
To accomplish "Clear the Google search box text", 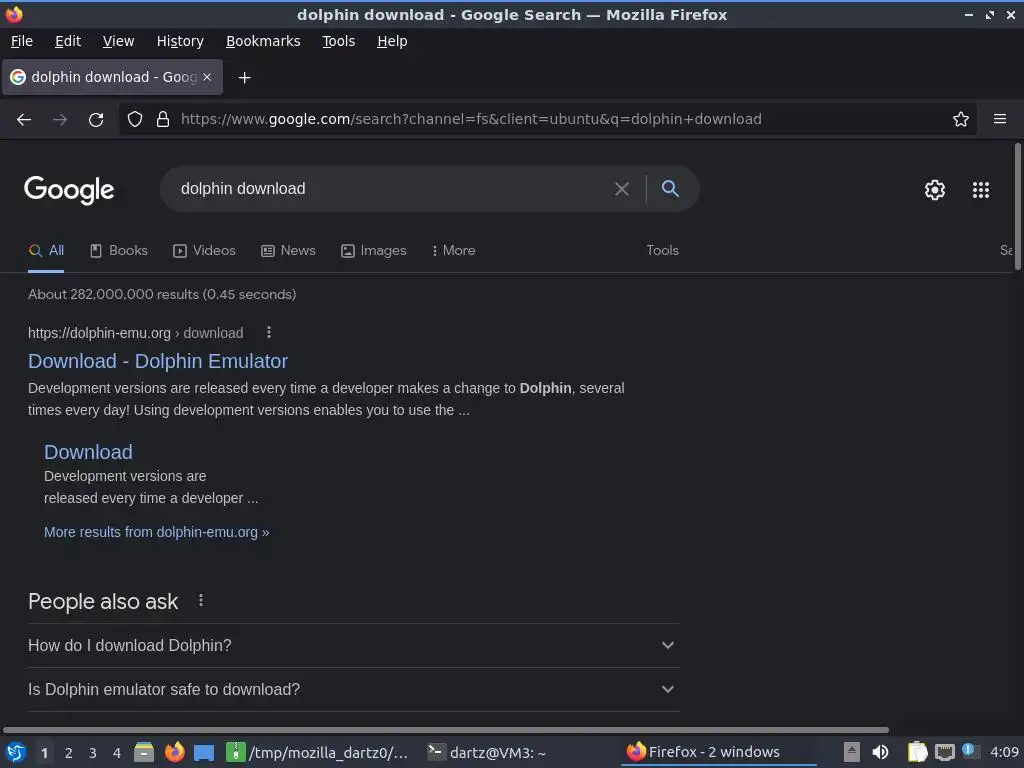I will [x=622, y=189].
